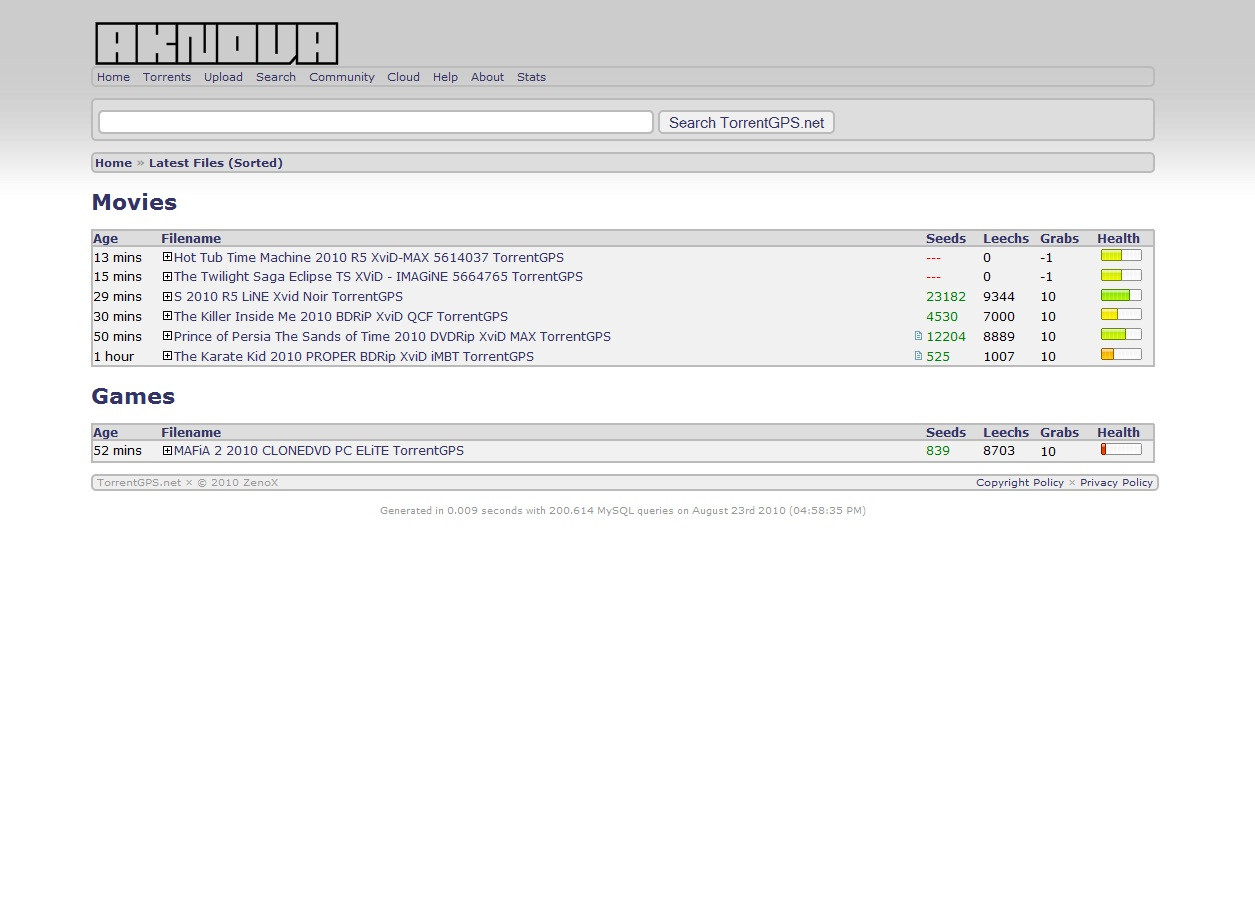Open the Stats menu item

[531, 77]
